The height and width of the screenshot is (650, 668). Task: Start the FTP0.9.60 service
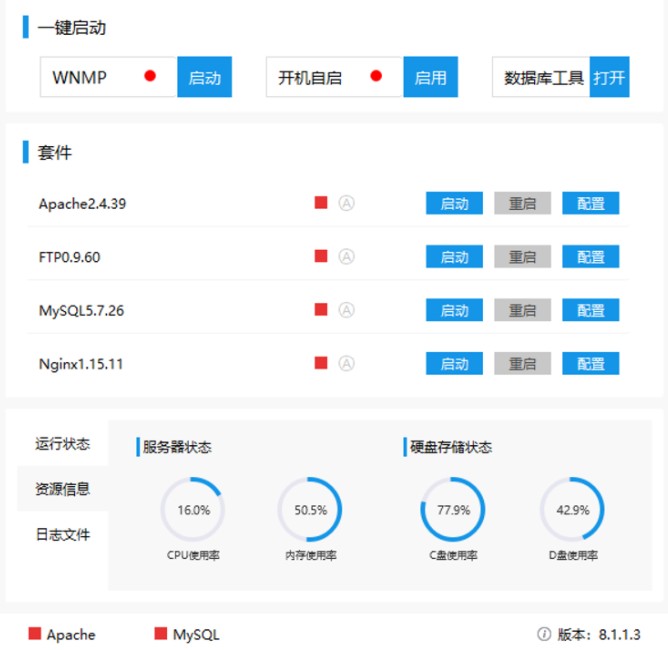(454, 256)
